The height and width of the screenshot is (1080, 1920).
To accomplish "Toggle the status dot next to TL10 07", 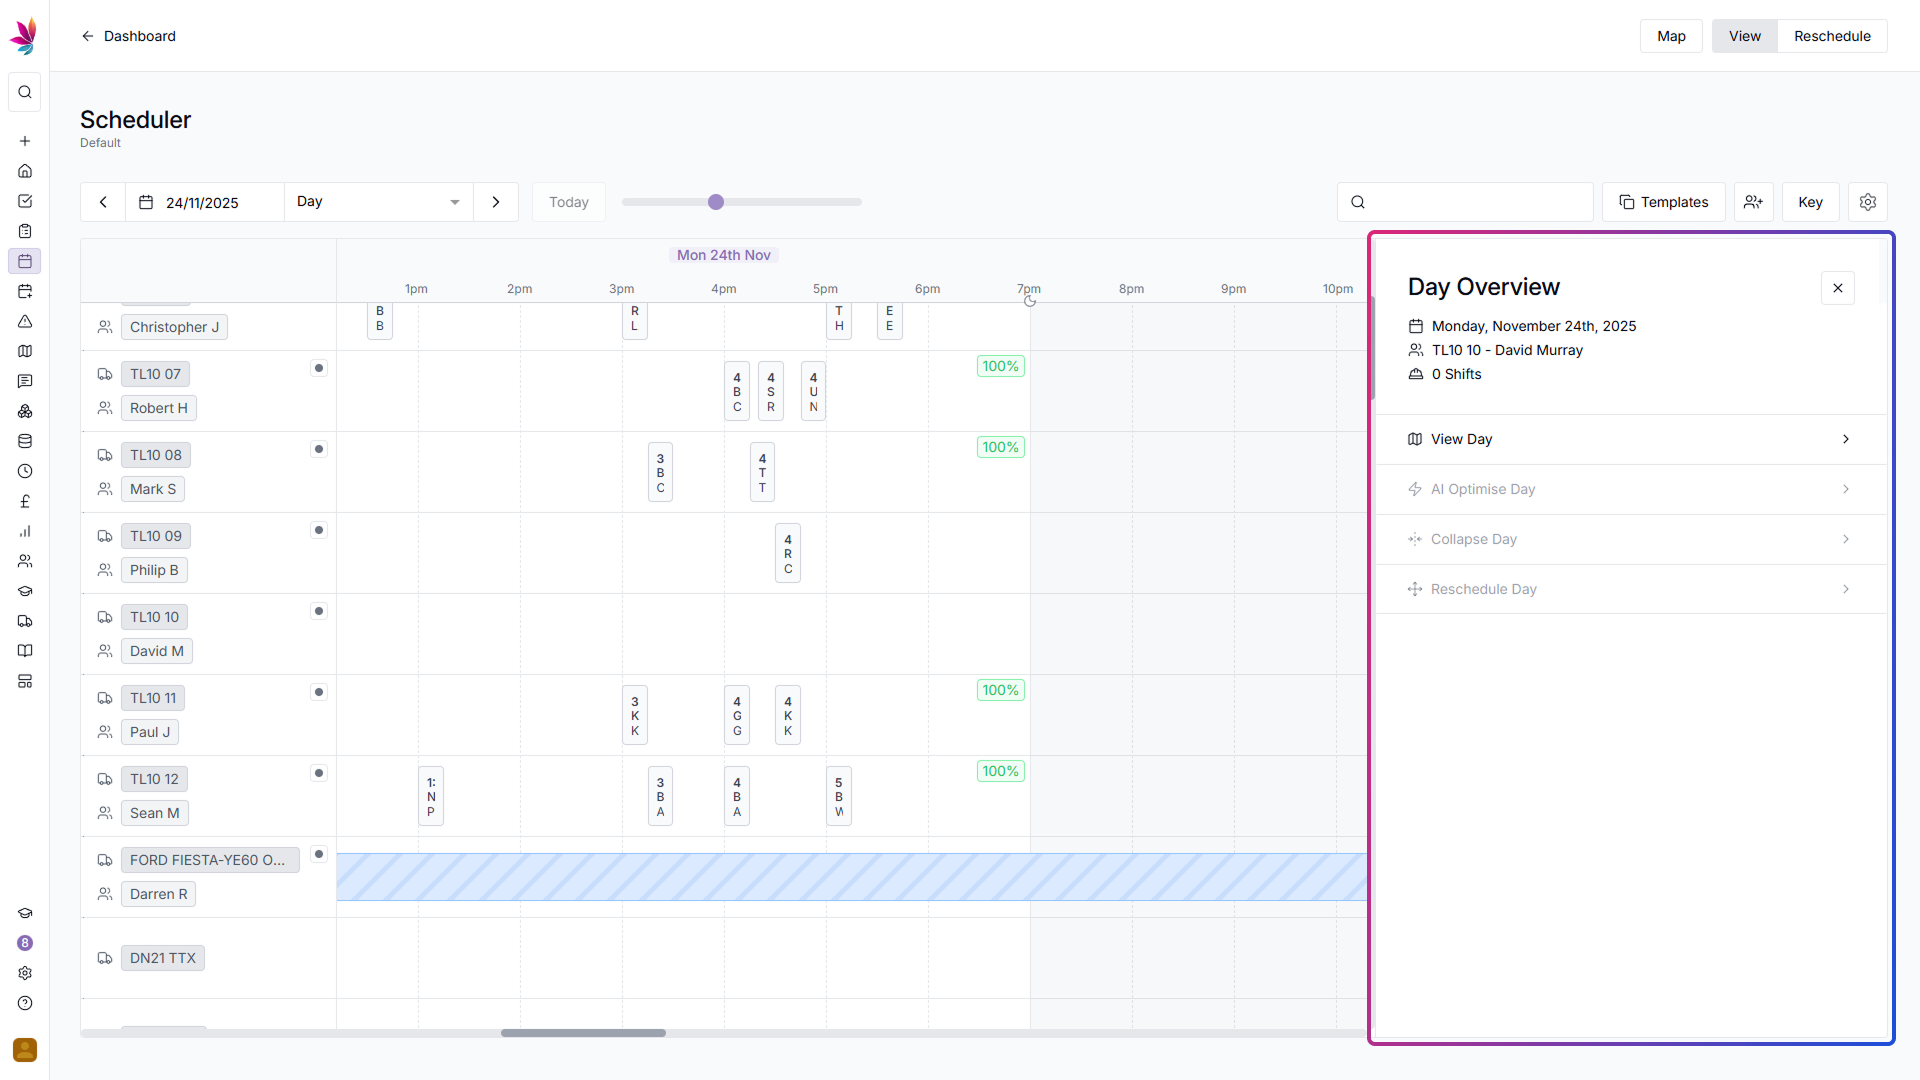I will pyautogui.click(x=319, y=368).
